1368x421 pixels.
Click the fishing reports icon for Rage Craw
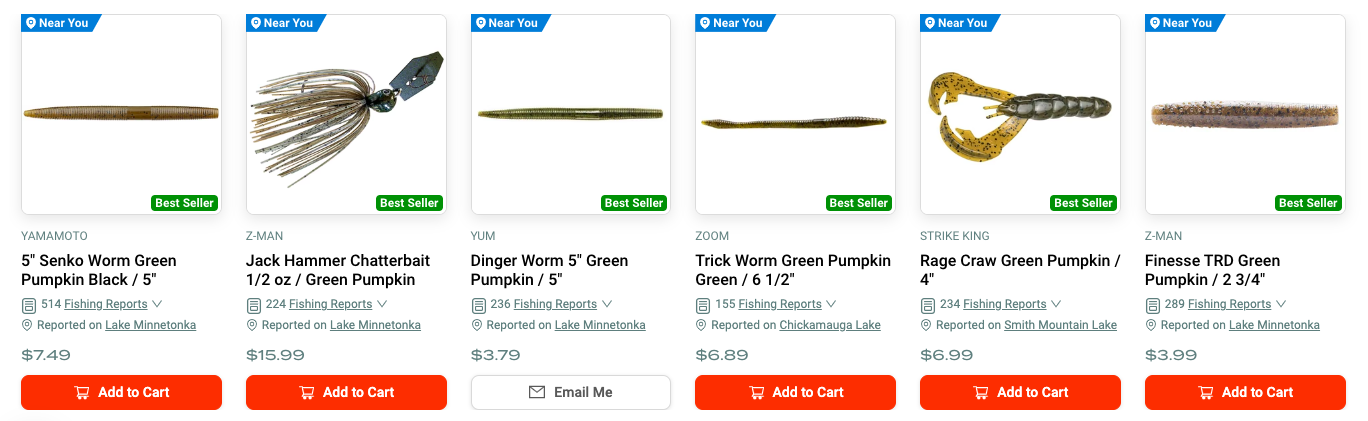click(928, 305)
